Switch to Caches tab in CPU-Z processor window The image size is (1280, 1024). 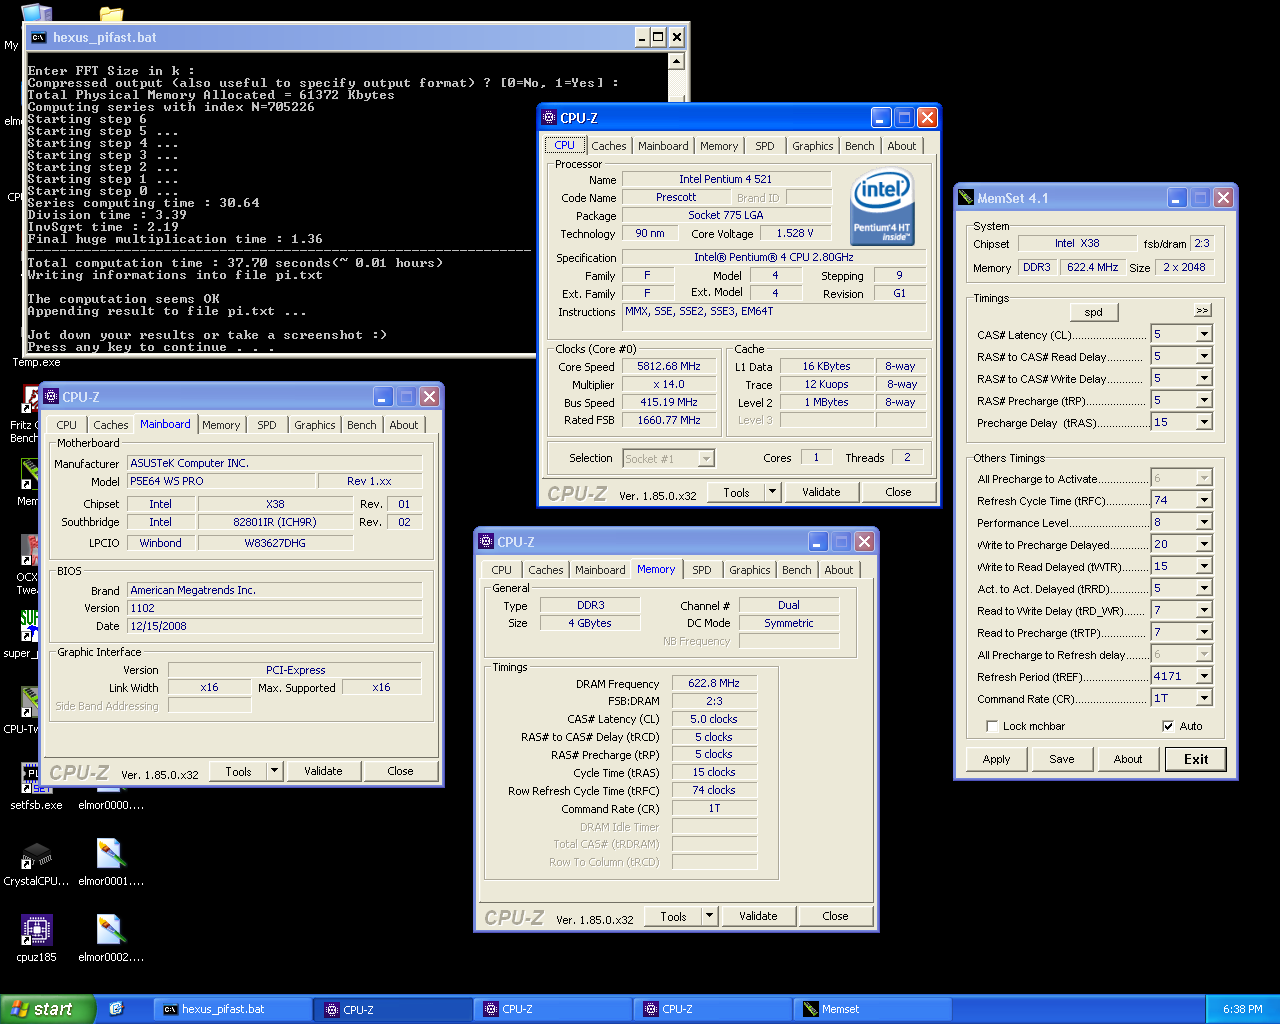click(x=608, y=146)
